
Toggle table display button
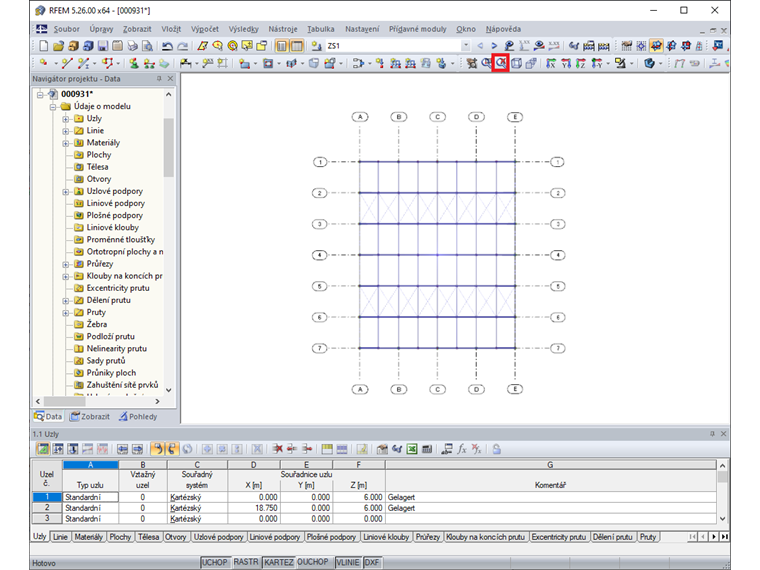[x=297, y=46]
